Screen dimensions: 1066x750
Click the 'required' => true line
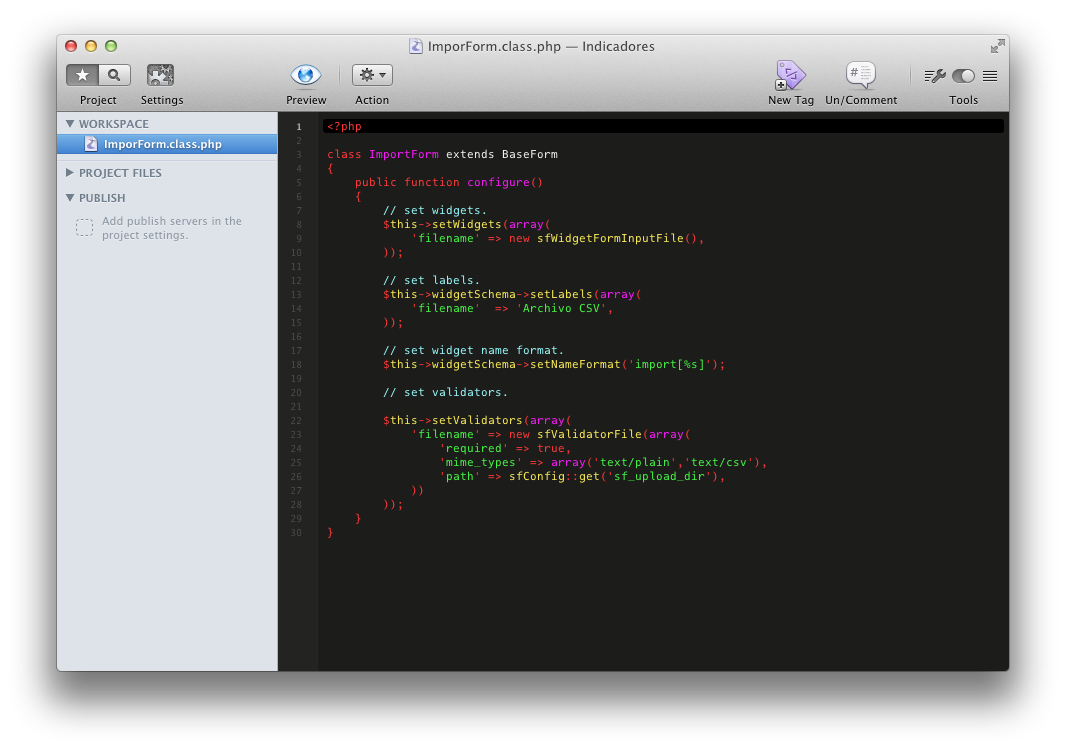point(505,448)
